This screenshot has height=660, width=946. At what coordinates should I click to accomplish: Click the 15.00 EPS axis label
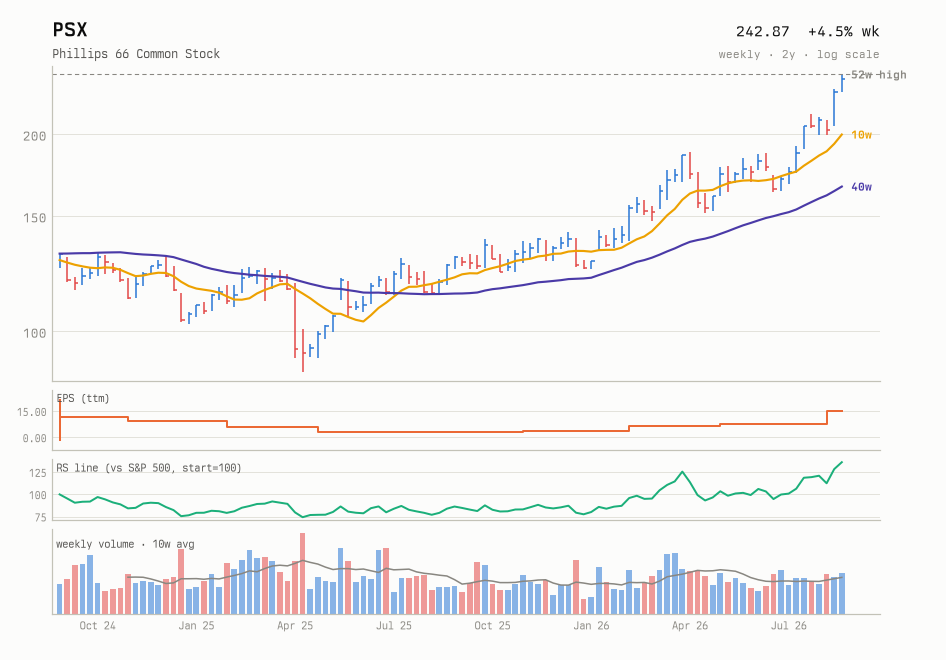[x=31, y=412]
